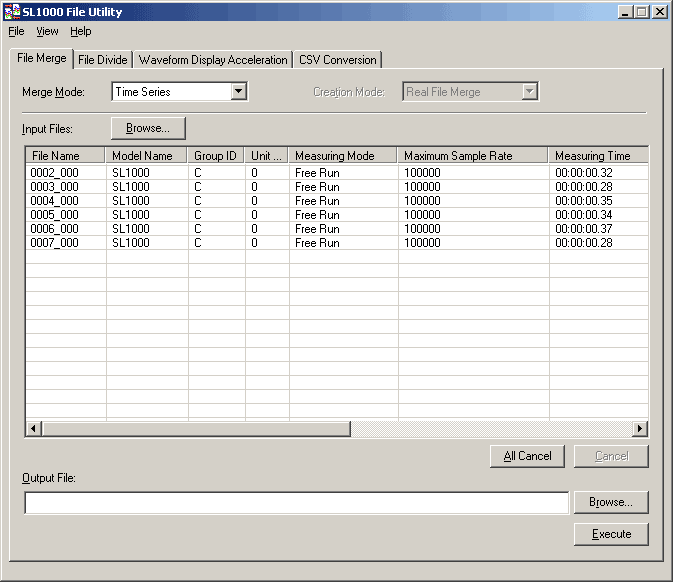Open the Waveform Display Acceleration tab
The height and width of the screenshot is (582, 673).
point(213,60)
